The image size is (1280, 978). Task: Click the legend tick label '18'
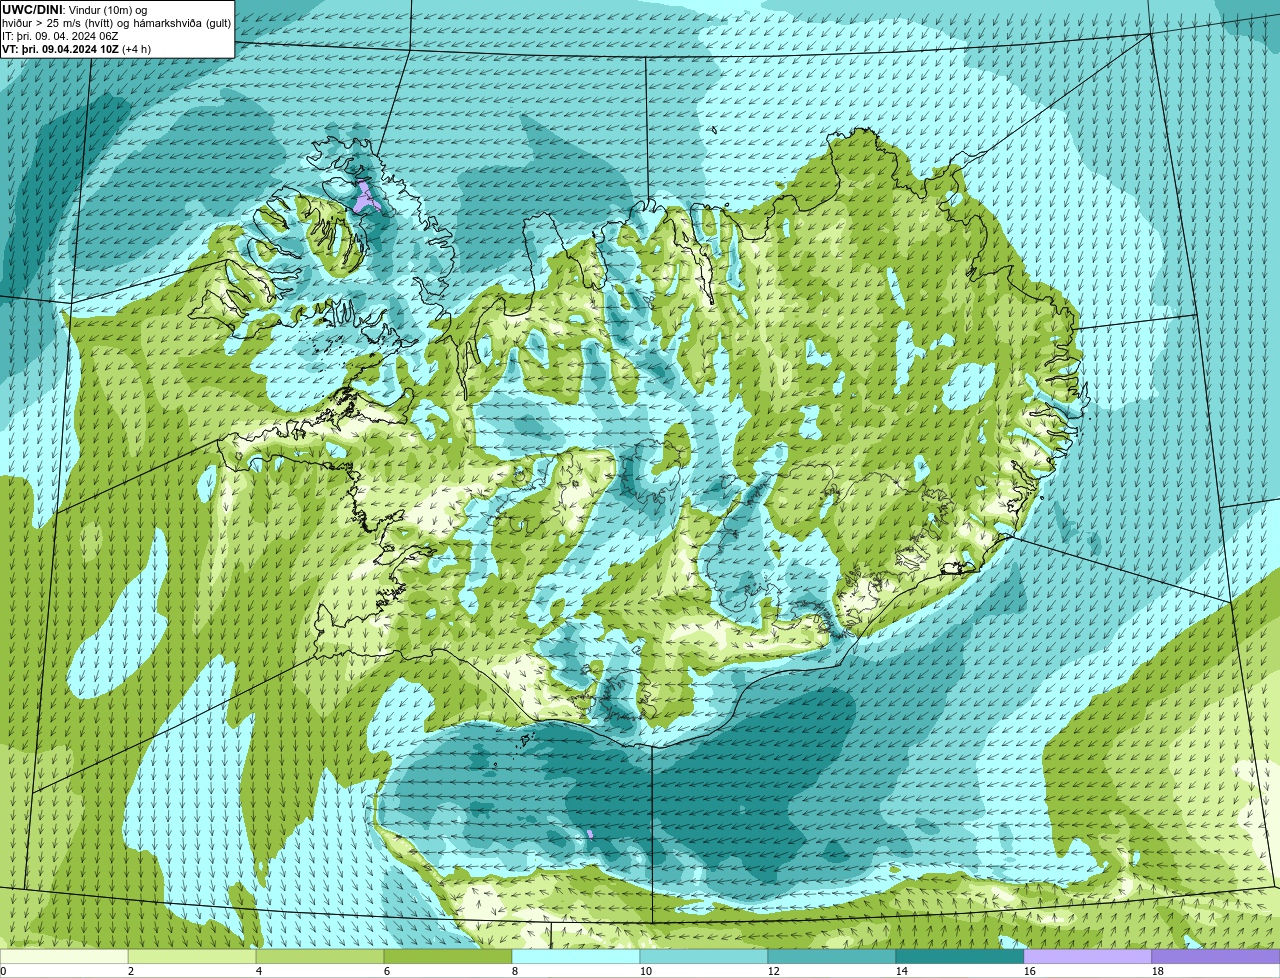coord(1158,971)
